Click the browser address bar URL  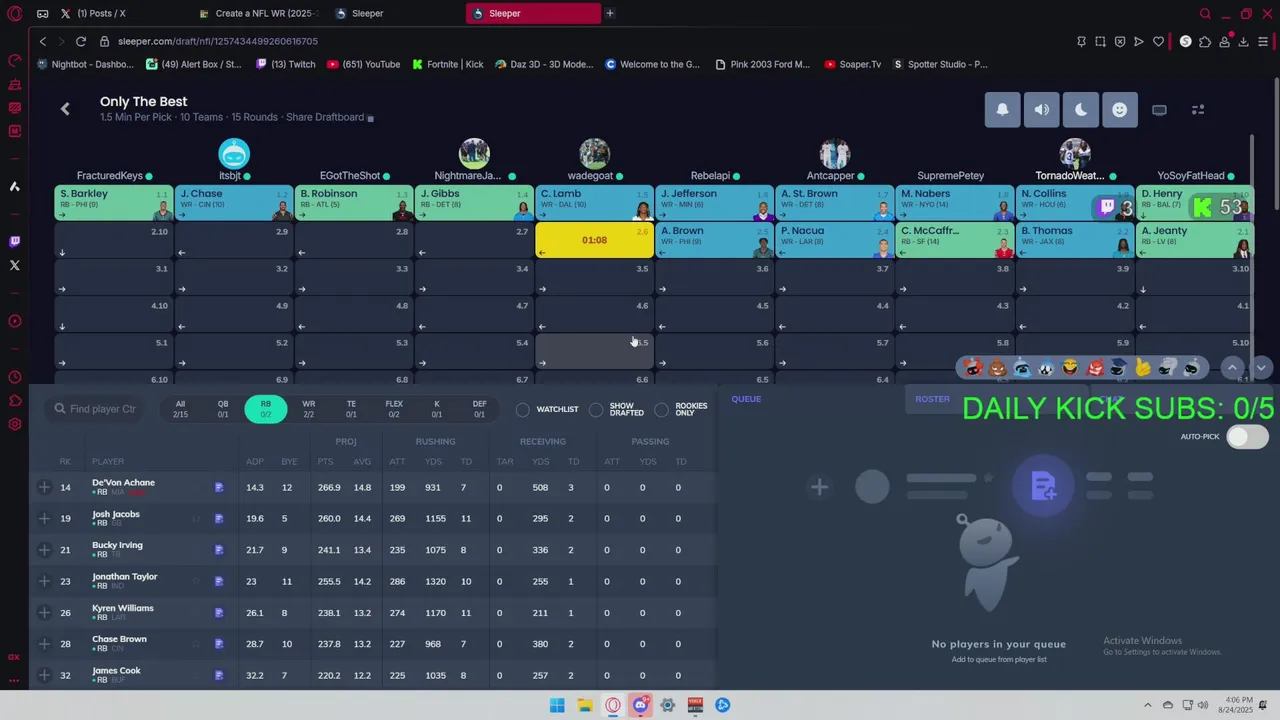click(217, 41)
